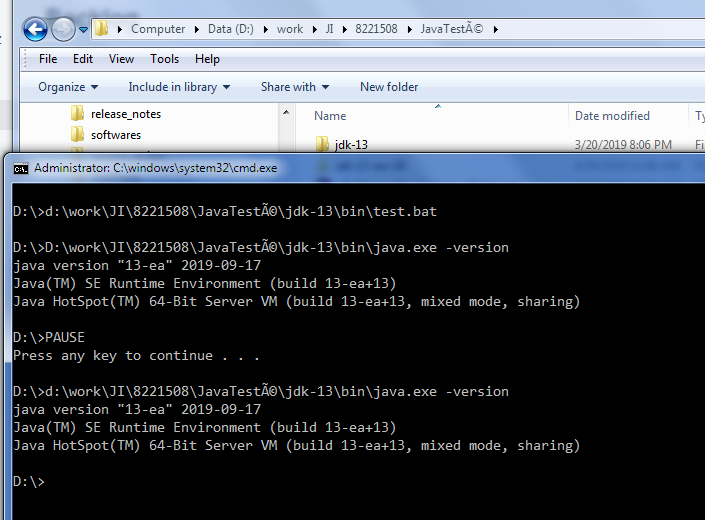Sort files by the Name column header
The image size is (705, 520).
[331, 116]
